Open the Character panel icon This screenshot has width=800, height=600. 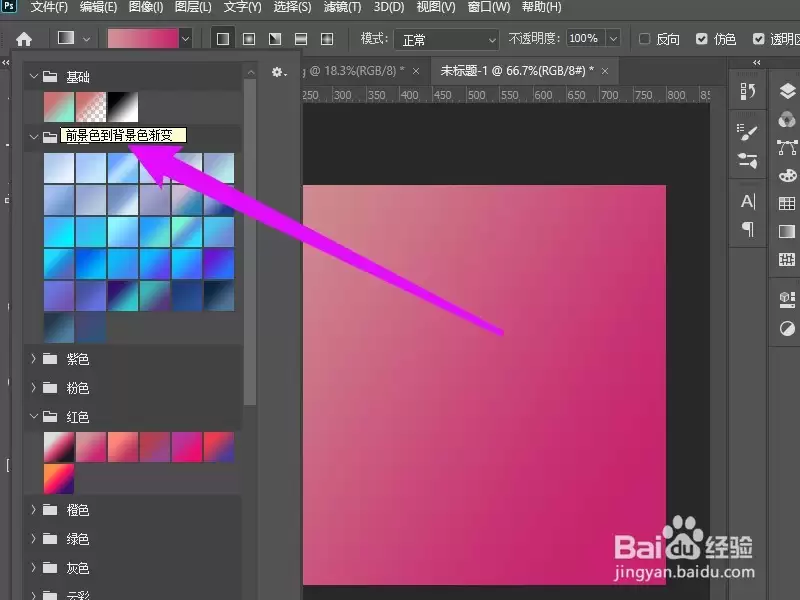pyautogui.click(x=747, y=202)
